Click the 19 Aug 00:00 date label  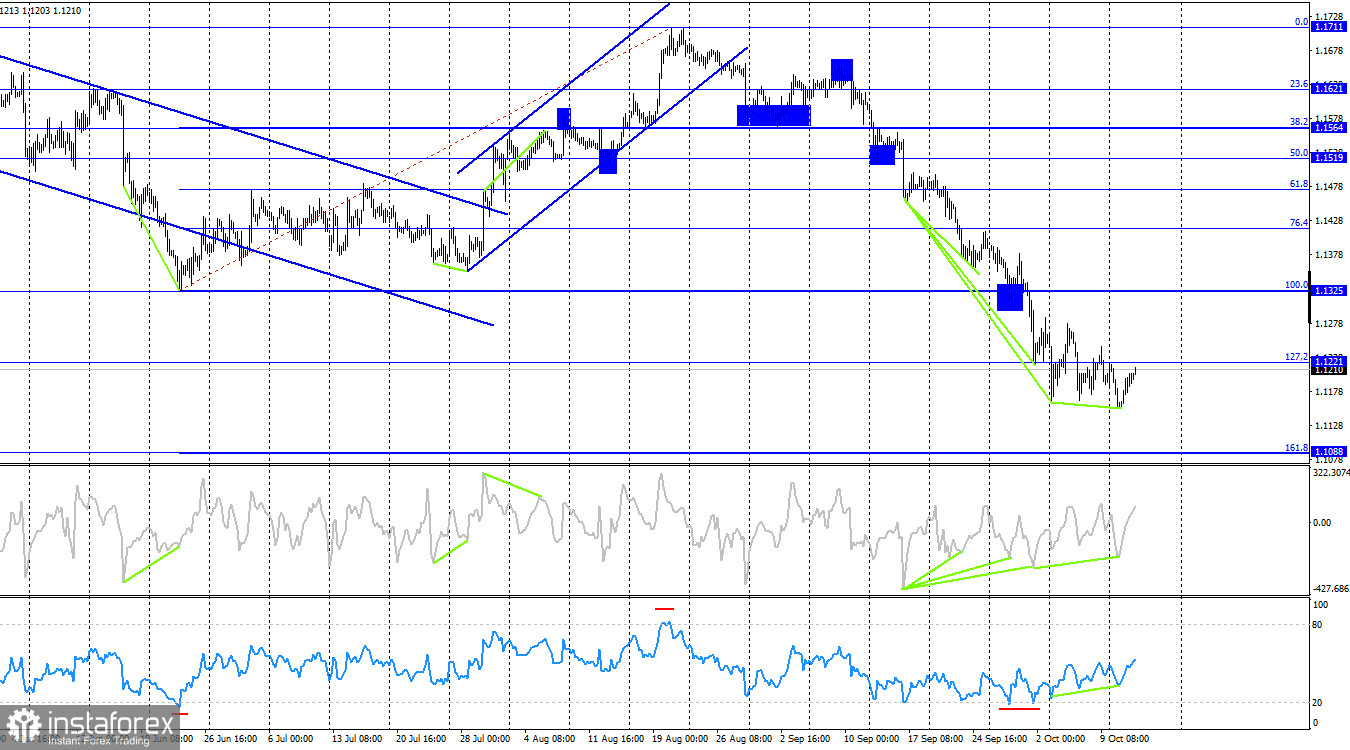678,740
